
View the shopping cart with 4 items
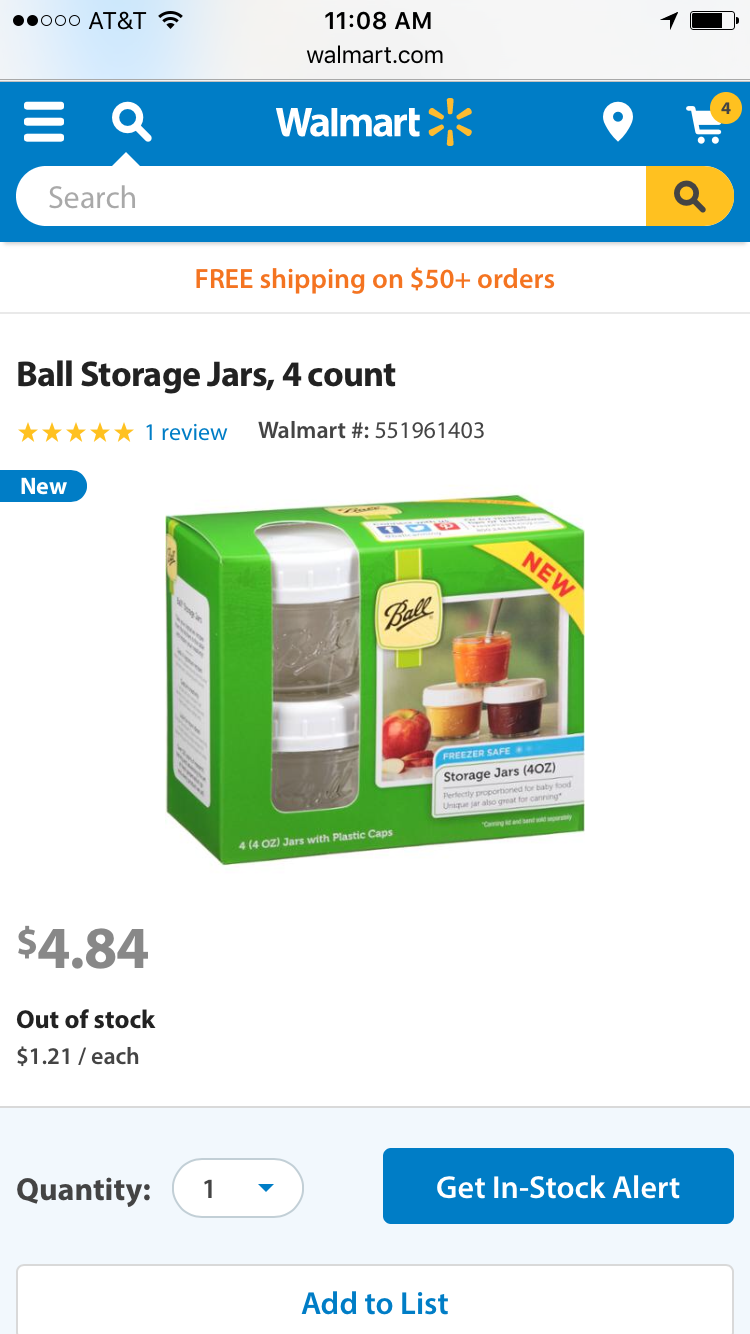point(710,121)
